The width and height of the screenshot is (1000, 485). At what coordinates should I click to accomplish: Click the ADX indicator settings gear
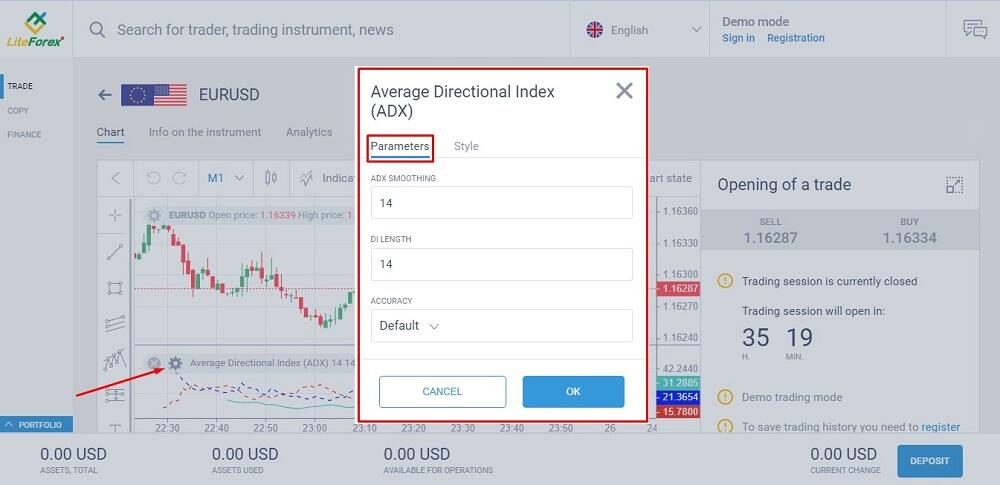click(x=175, y=363)
